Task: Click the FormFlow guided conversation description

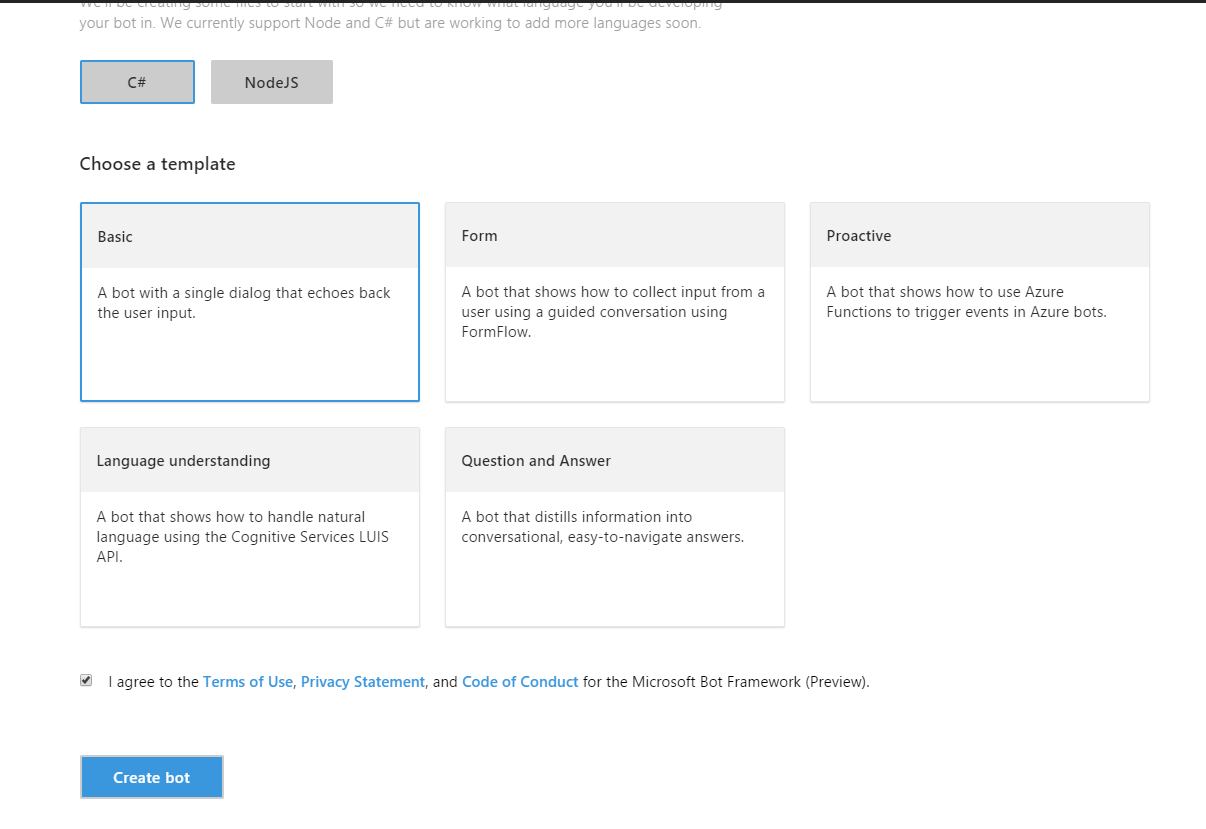Action: point(613,312)
